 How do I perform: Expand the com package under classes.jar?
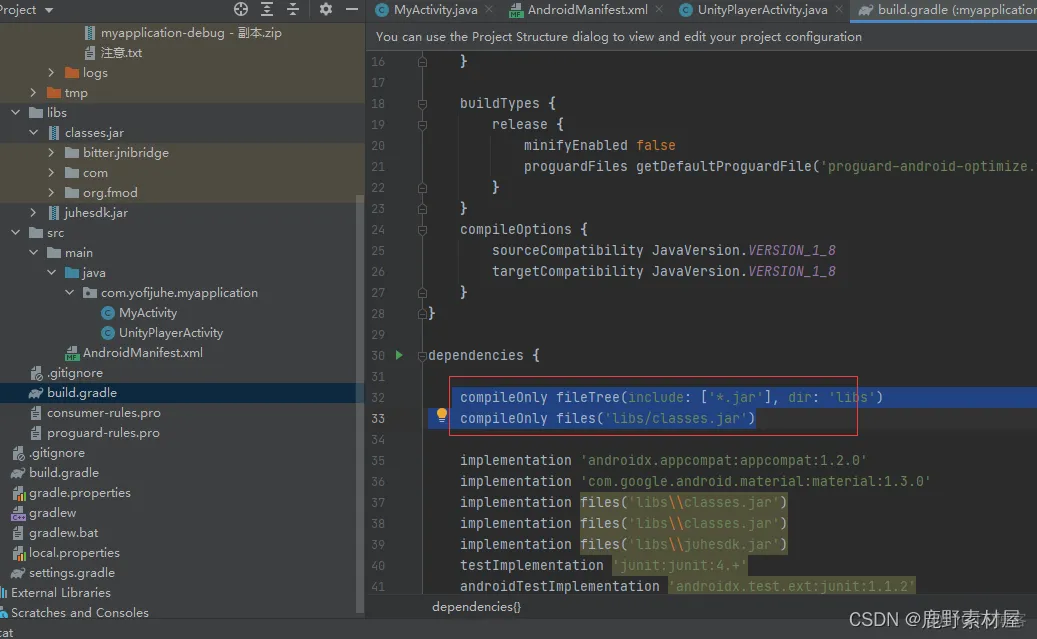pyautogui.click(x=52, y=173)
